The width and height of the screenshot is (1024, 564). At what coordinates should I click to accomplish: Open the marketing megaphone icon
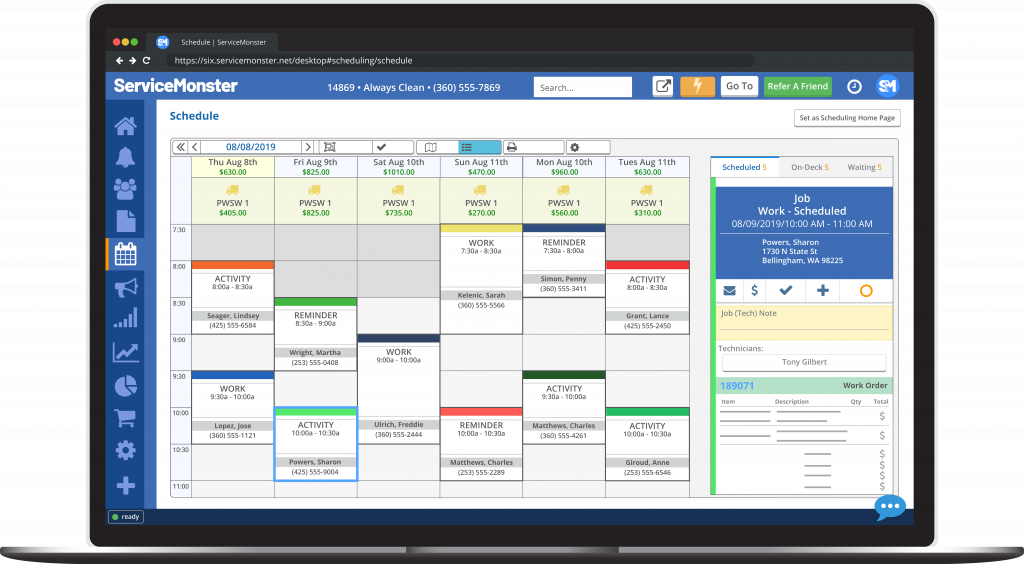click(x=125, y=287)
